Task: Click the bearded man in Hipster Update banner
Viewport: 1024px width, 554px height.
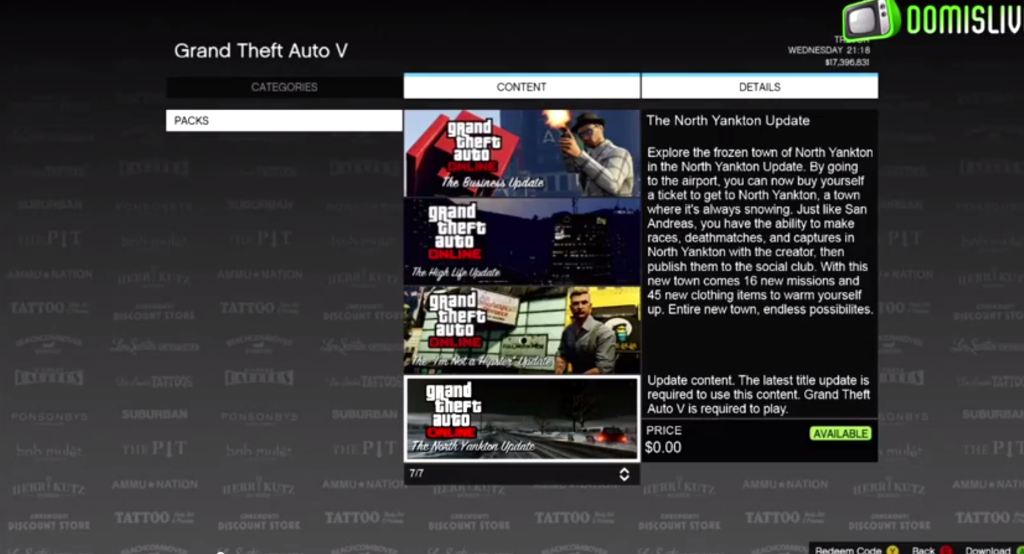Action: pos(585,332)
